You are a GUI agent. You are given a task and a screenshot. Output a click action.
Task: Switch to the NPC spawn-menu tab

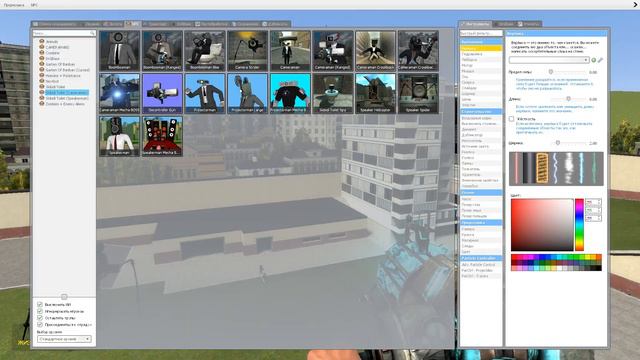pos(132,24)
